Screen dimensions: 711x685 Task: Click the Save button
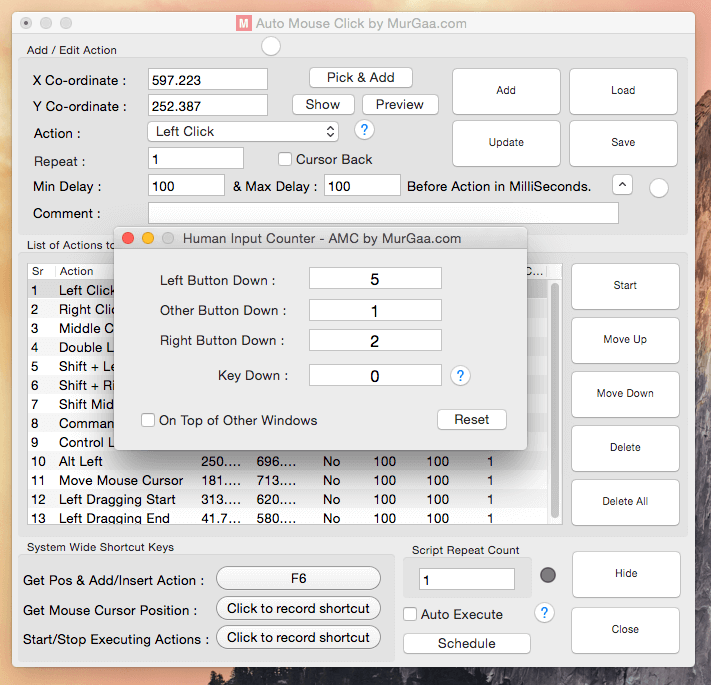pyautogui.click(x=623, y=143)
